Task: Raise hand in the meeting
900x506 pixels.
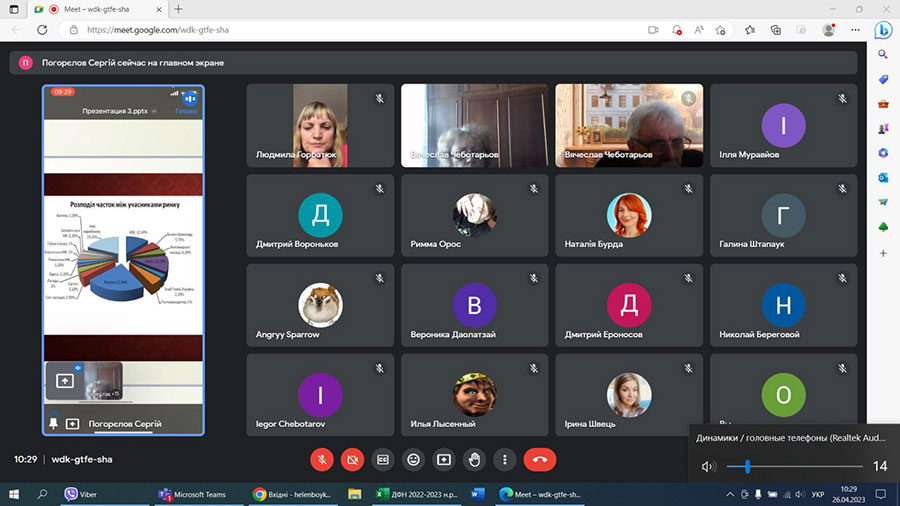Action: 474,460
